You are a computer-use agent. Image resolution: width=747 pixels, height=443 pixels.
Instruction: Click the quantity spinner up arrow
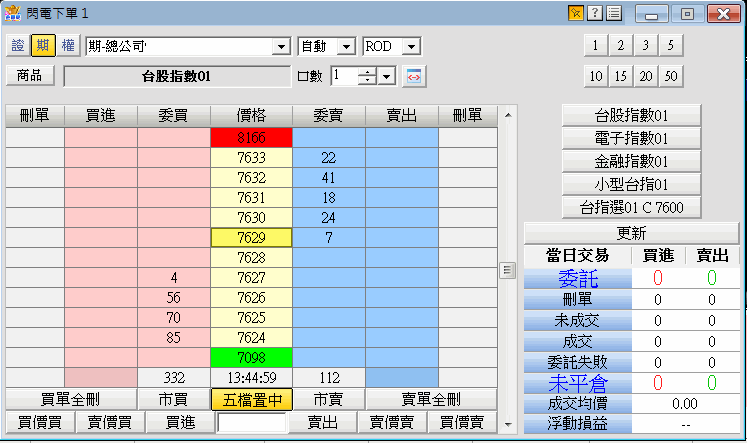point(368,72)
